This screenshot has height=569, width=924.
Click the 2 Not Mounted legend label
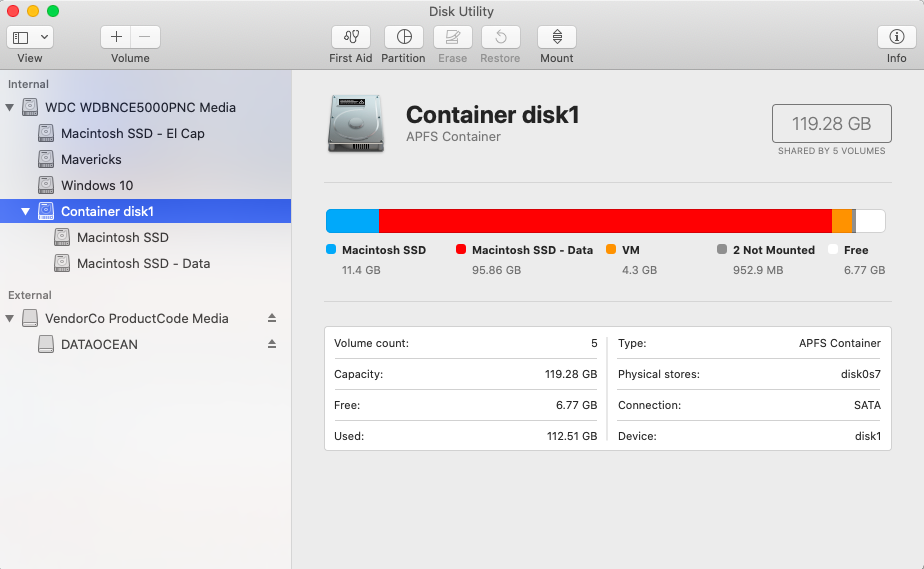point(774,250)
